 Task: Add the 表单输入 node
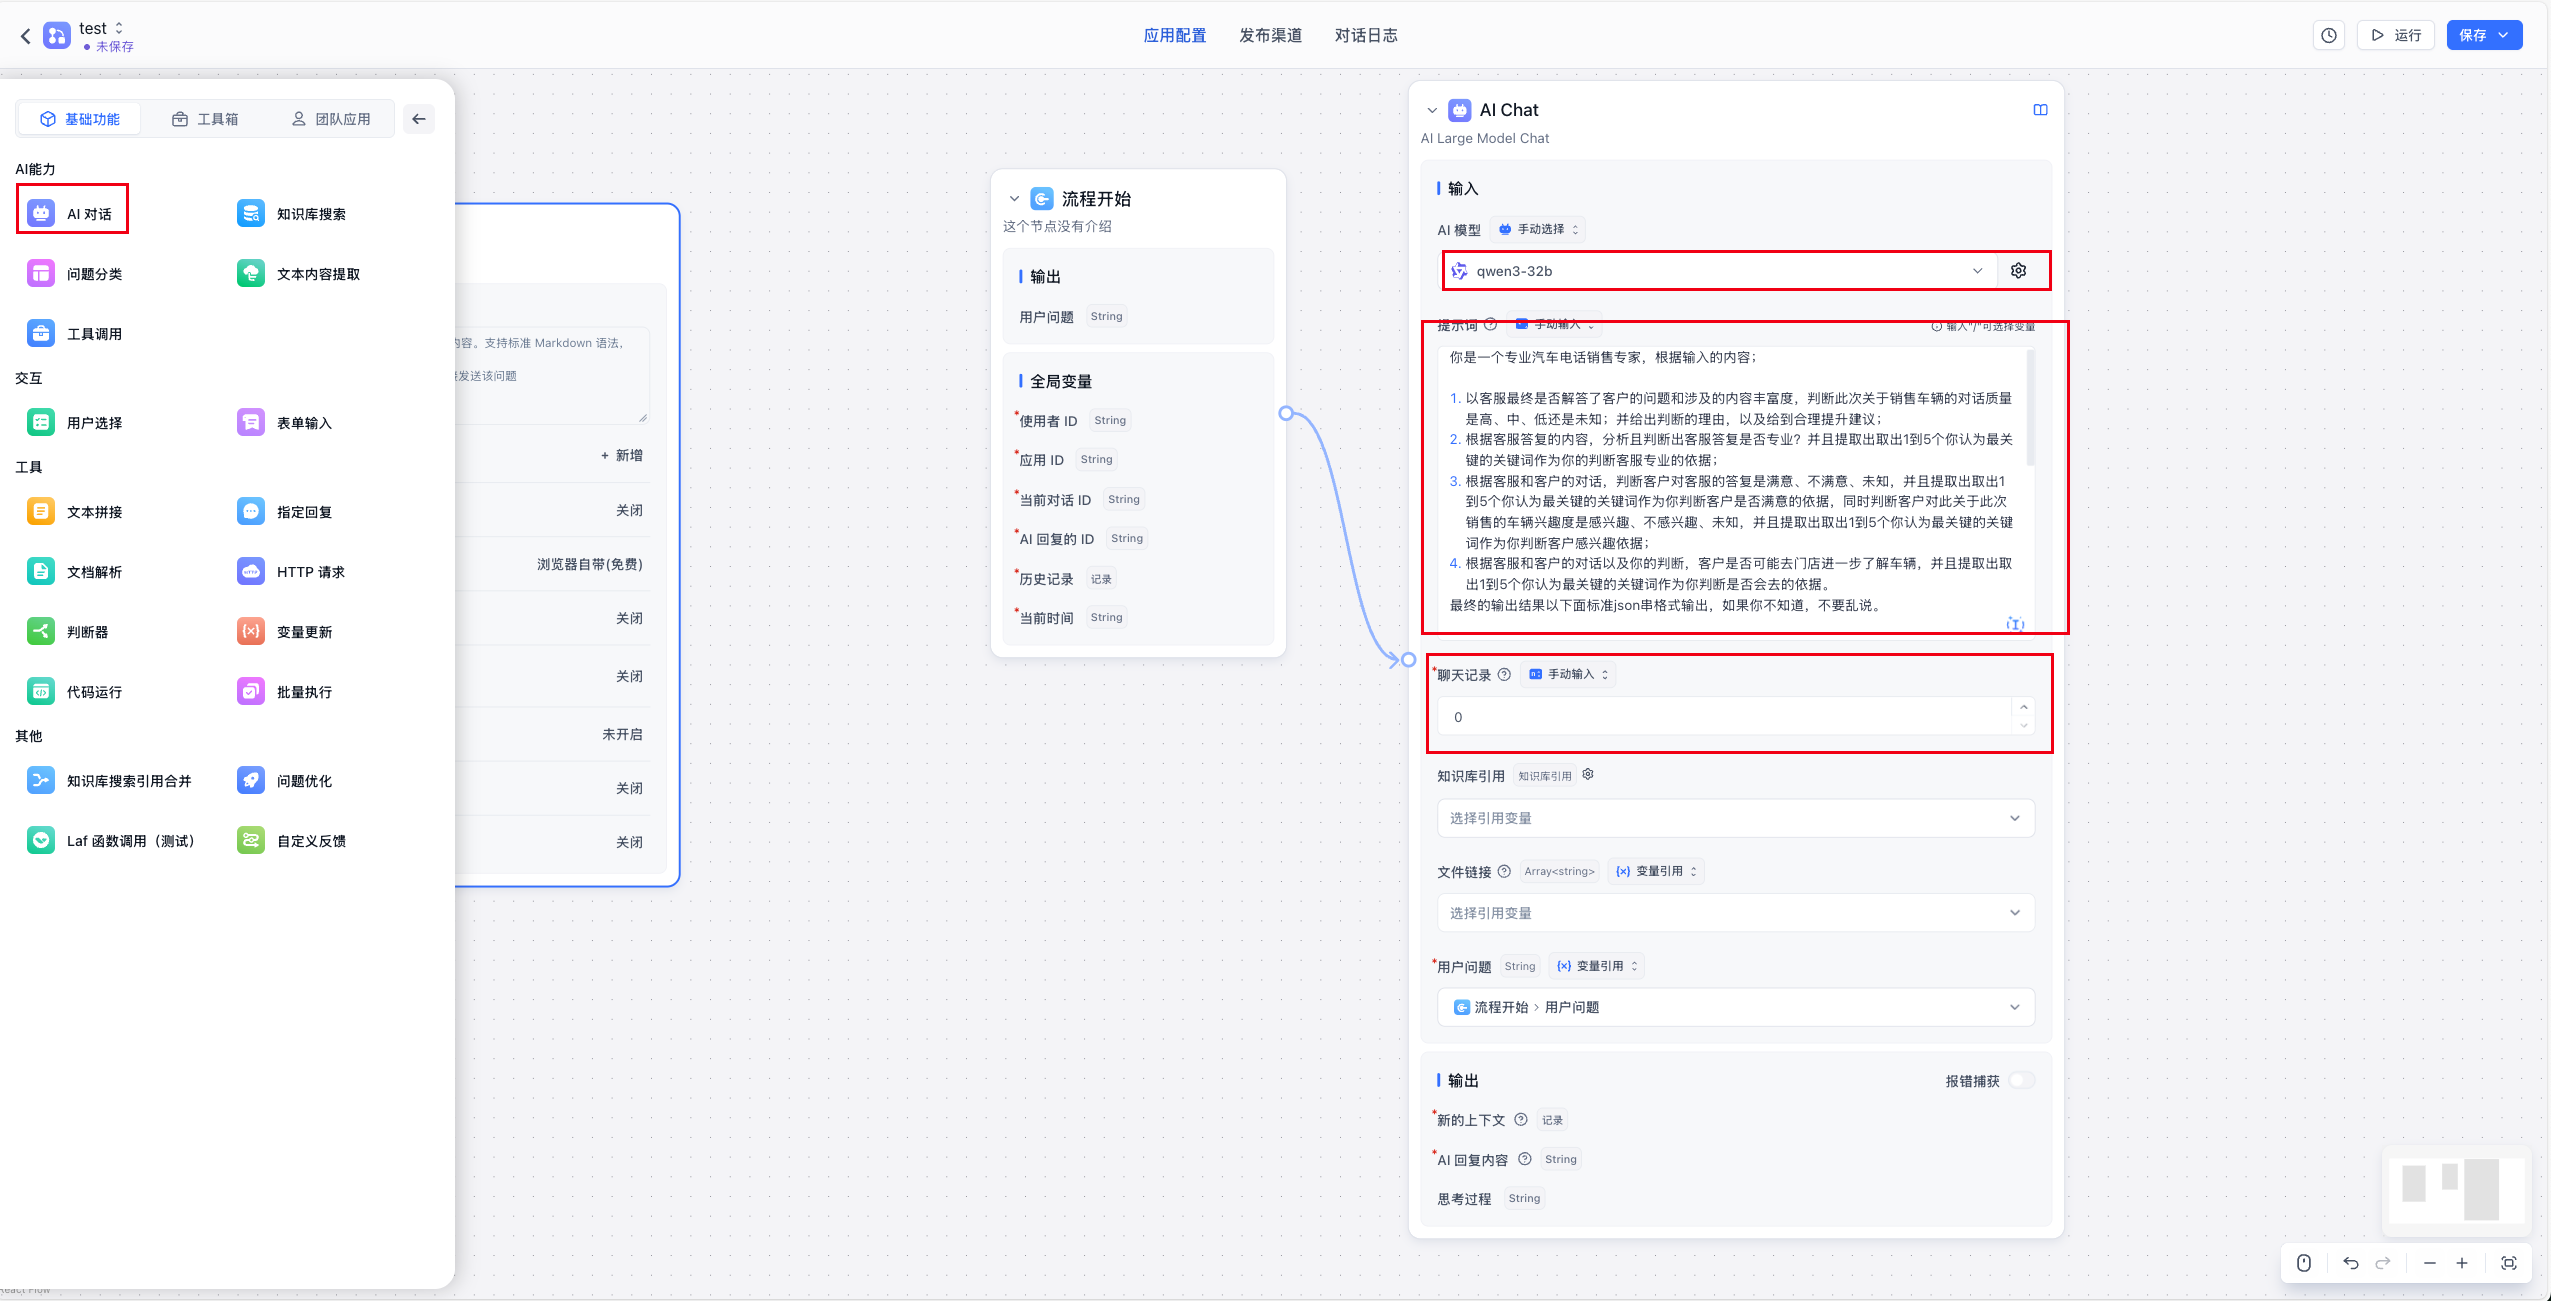click(x=285, y=422)
